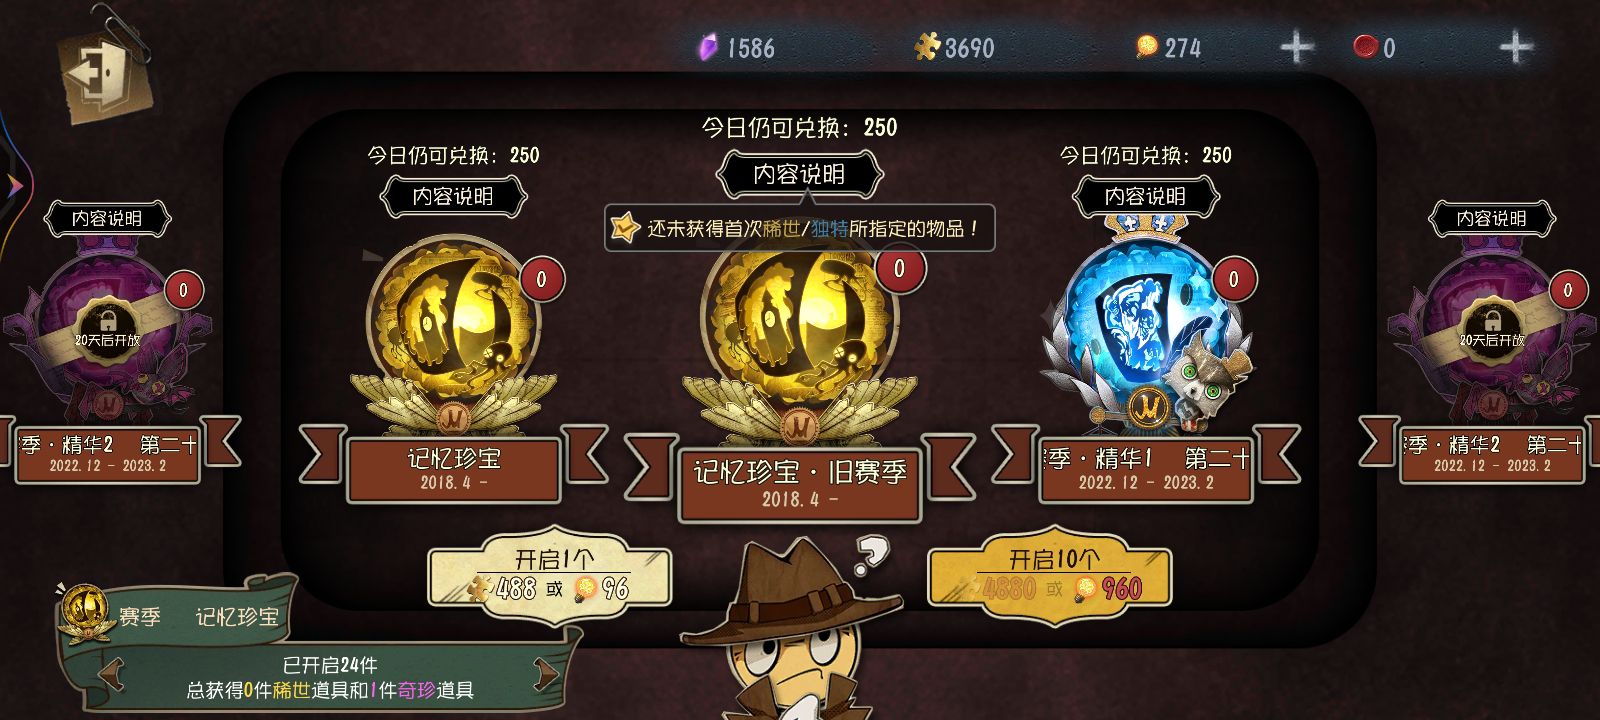Select the blue 精华1 essence orb
The width and height of the screenshot is (1600, 720).
(x=1146, y=330)
